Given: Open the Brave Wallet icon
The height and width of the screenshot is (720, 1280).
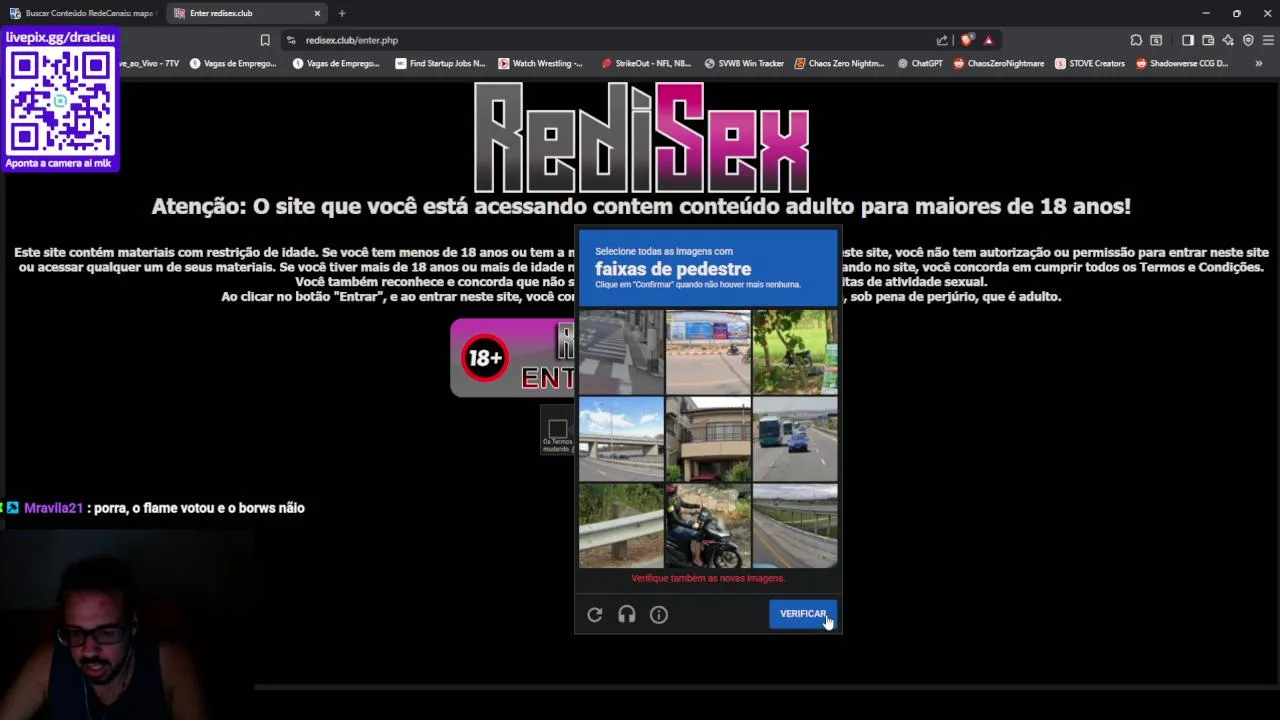Looking at the screenshot, I should pyautogui.click(x=1208, y=40).
